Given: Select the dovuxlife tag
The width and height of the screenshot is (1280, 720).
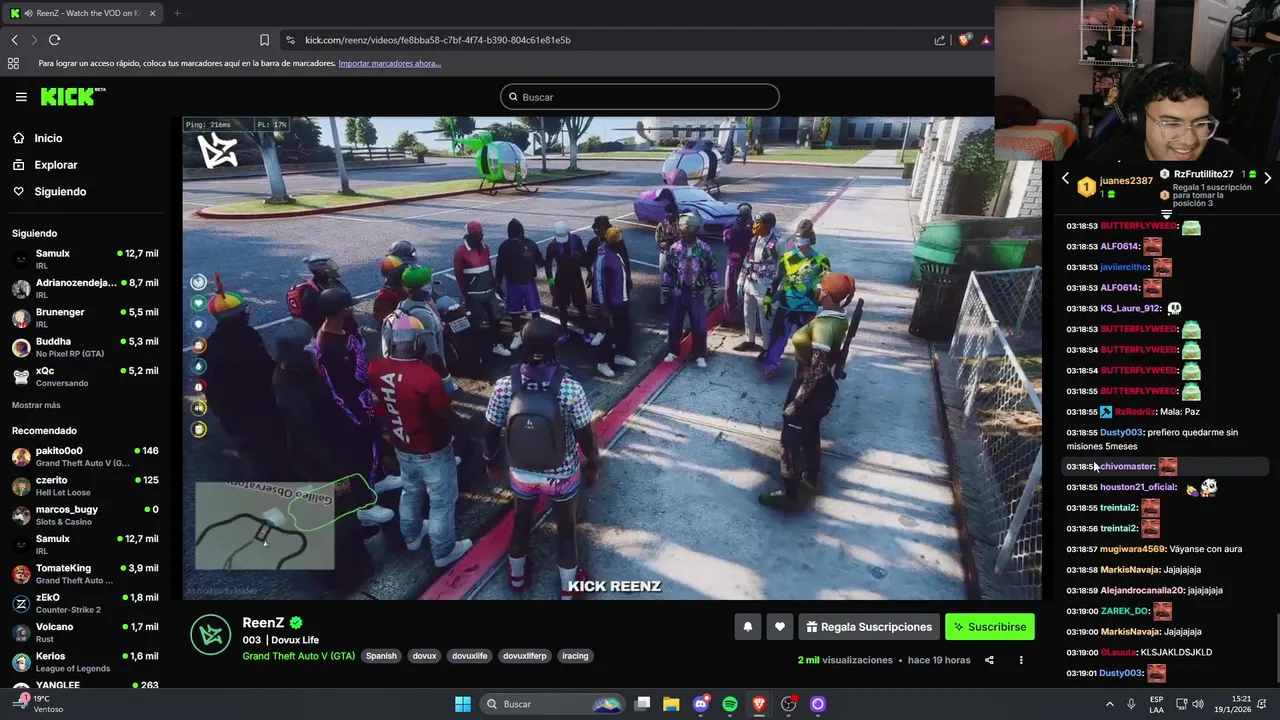Looking at the screenshot, I should 470,656.
